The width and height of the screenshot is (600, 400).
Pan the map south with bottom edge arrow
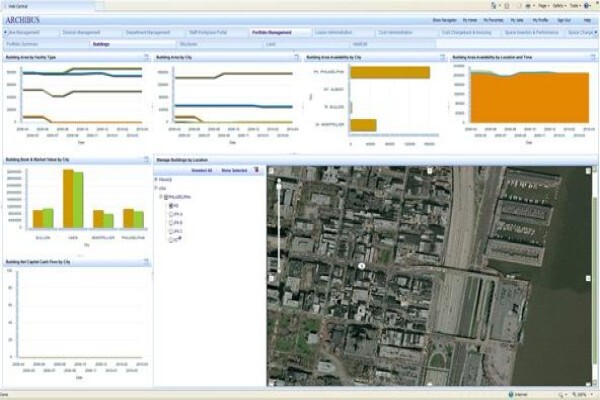point(430,383)
